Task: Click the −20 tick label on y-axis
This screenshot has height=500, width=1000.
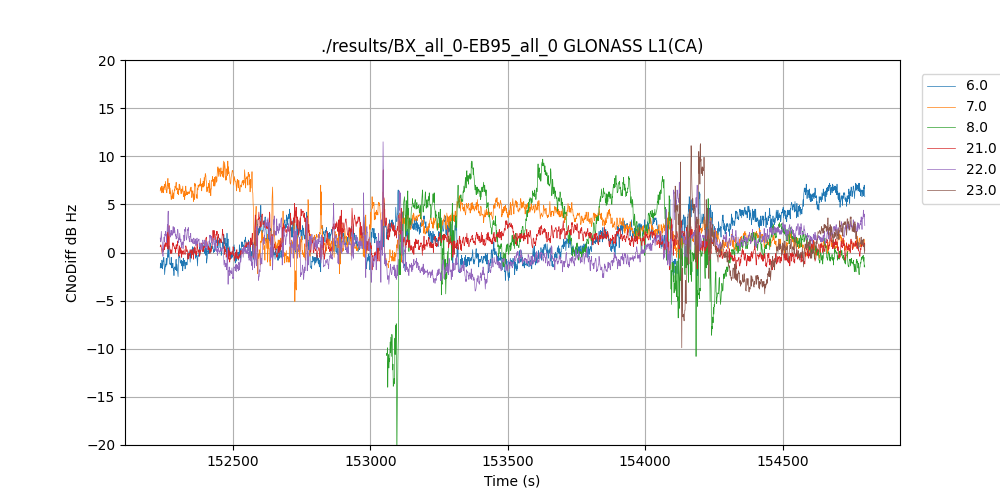Action: [x=103, y=445]
